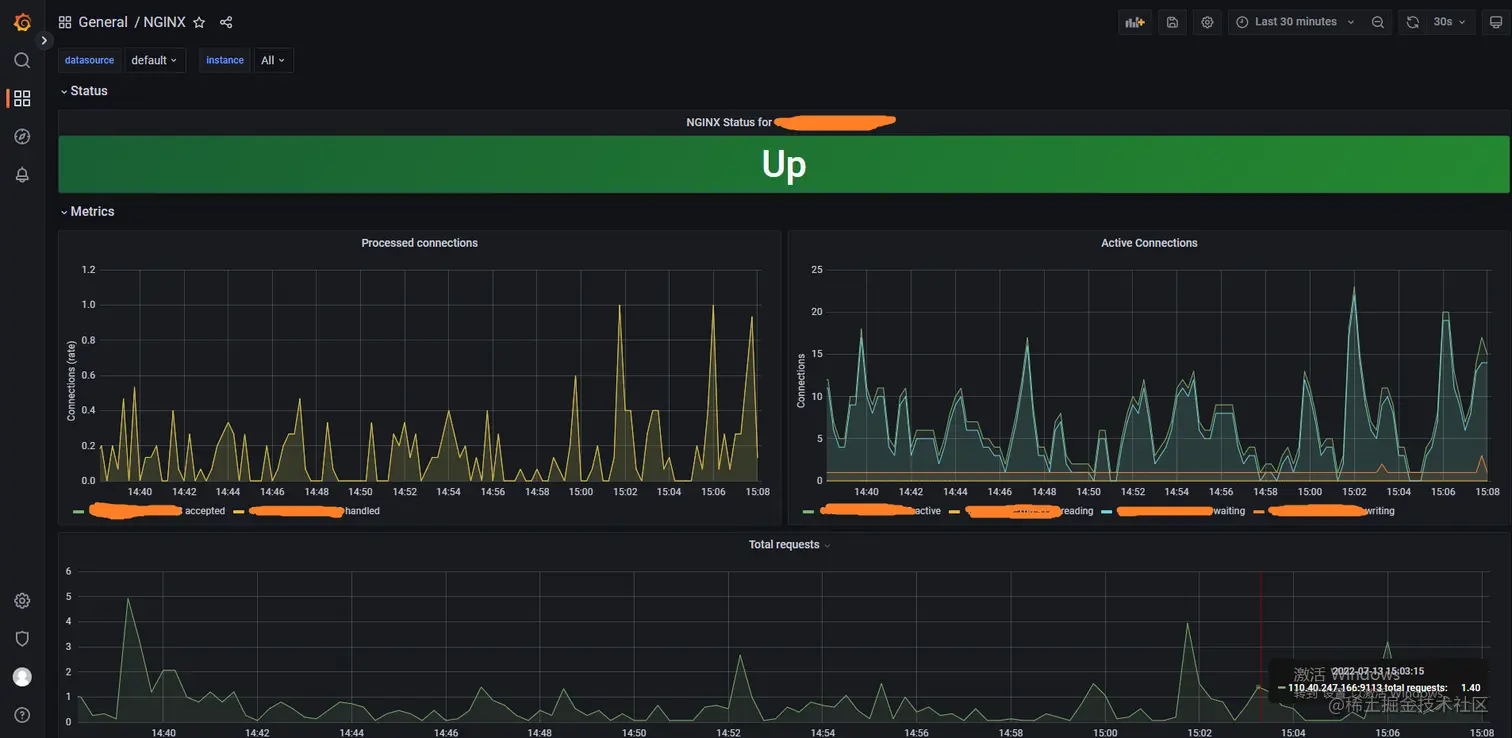Star the NGINX dashboard
The image size is (1512, 738).
(x=199, y=22)
